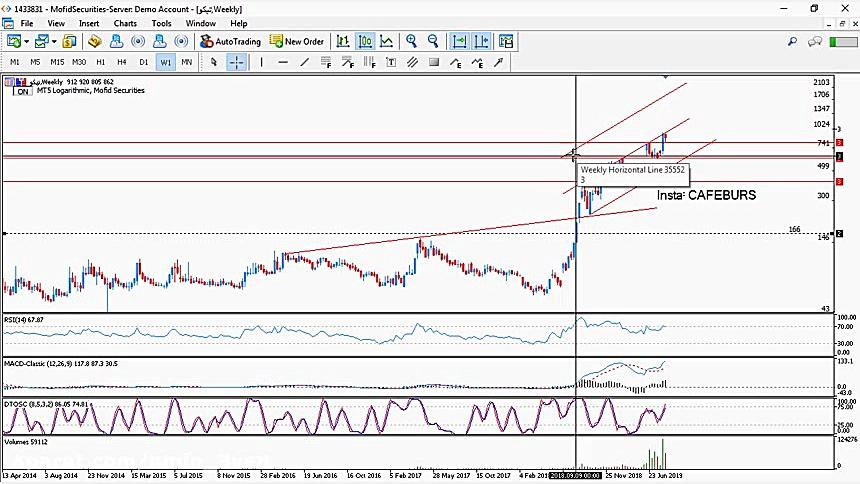
Task: Select the Equidistant Channel tool
Action: tap(412, 62)
